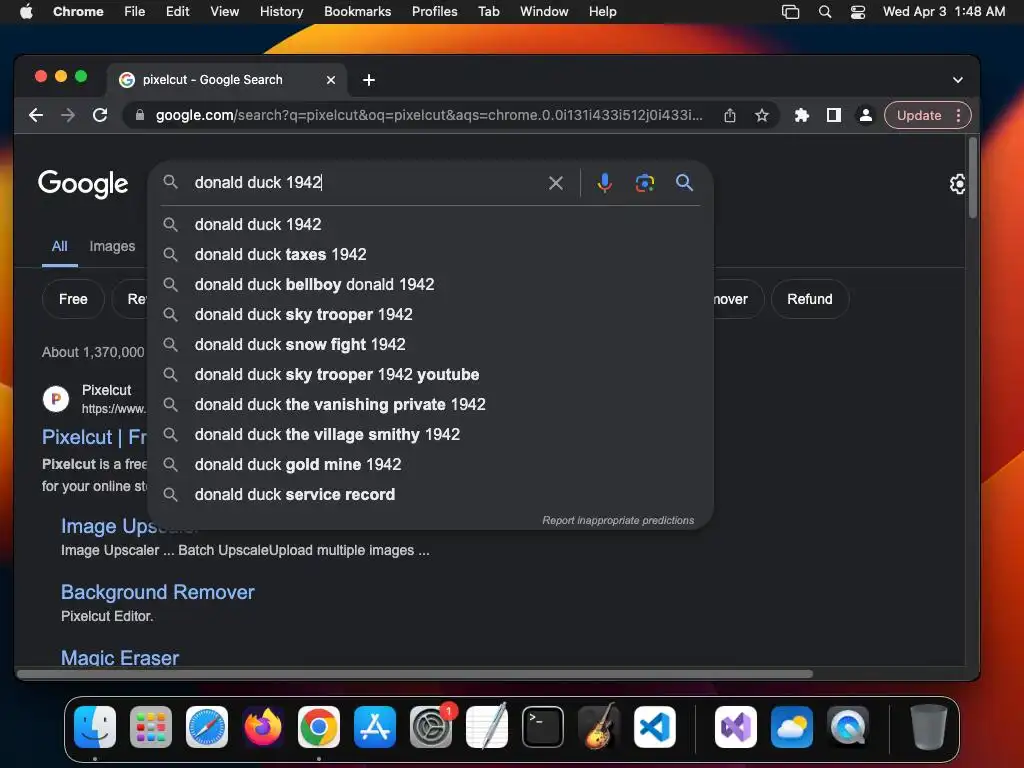Reload the page
Image resolution: width=1024 pixels, height=768 pixels.
pyautogui.click(x=100, y=116)
